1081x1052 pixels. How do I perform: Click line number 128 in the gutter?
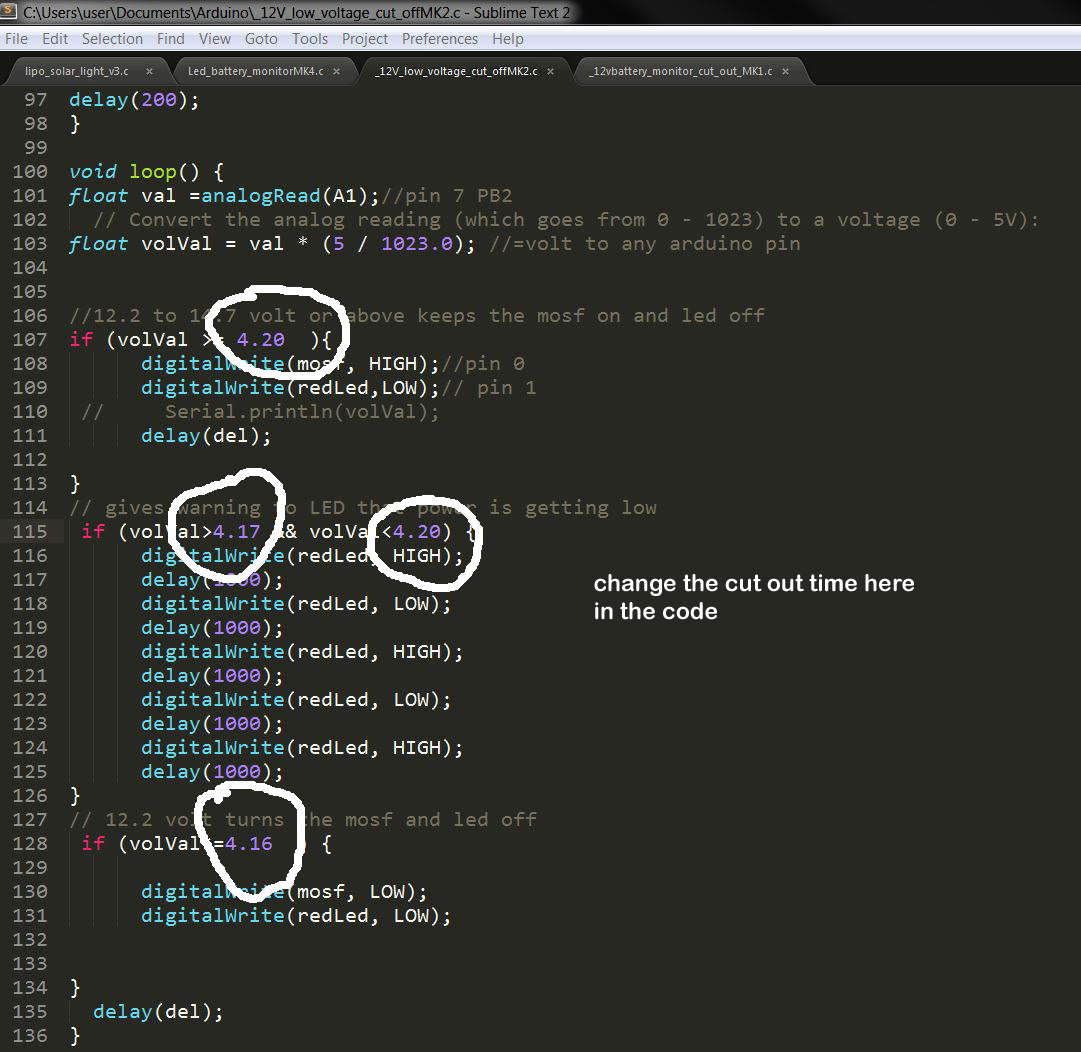pyautogui.click(x=30, y=844)
